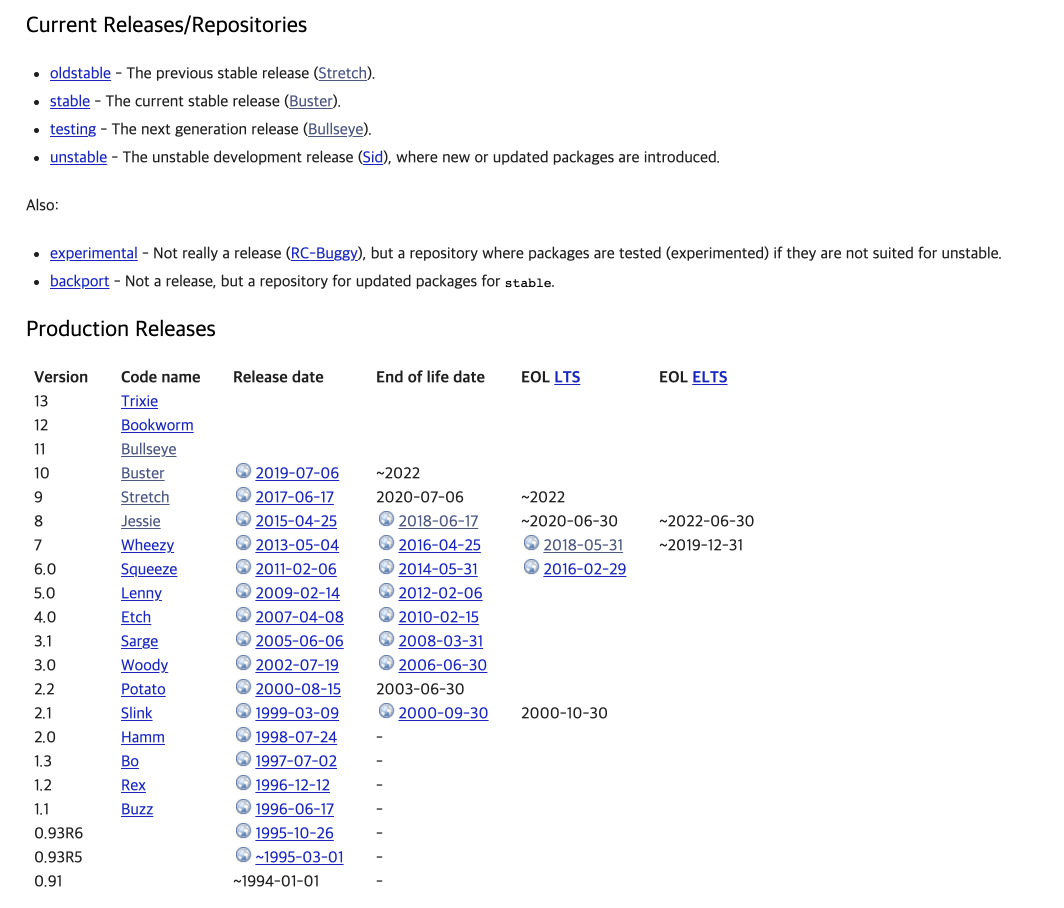This screenshot has width=1064, height=908.
Task: Click the globe icon beside 2018-05-31
Action: tap(531, 543)
